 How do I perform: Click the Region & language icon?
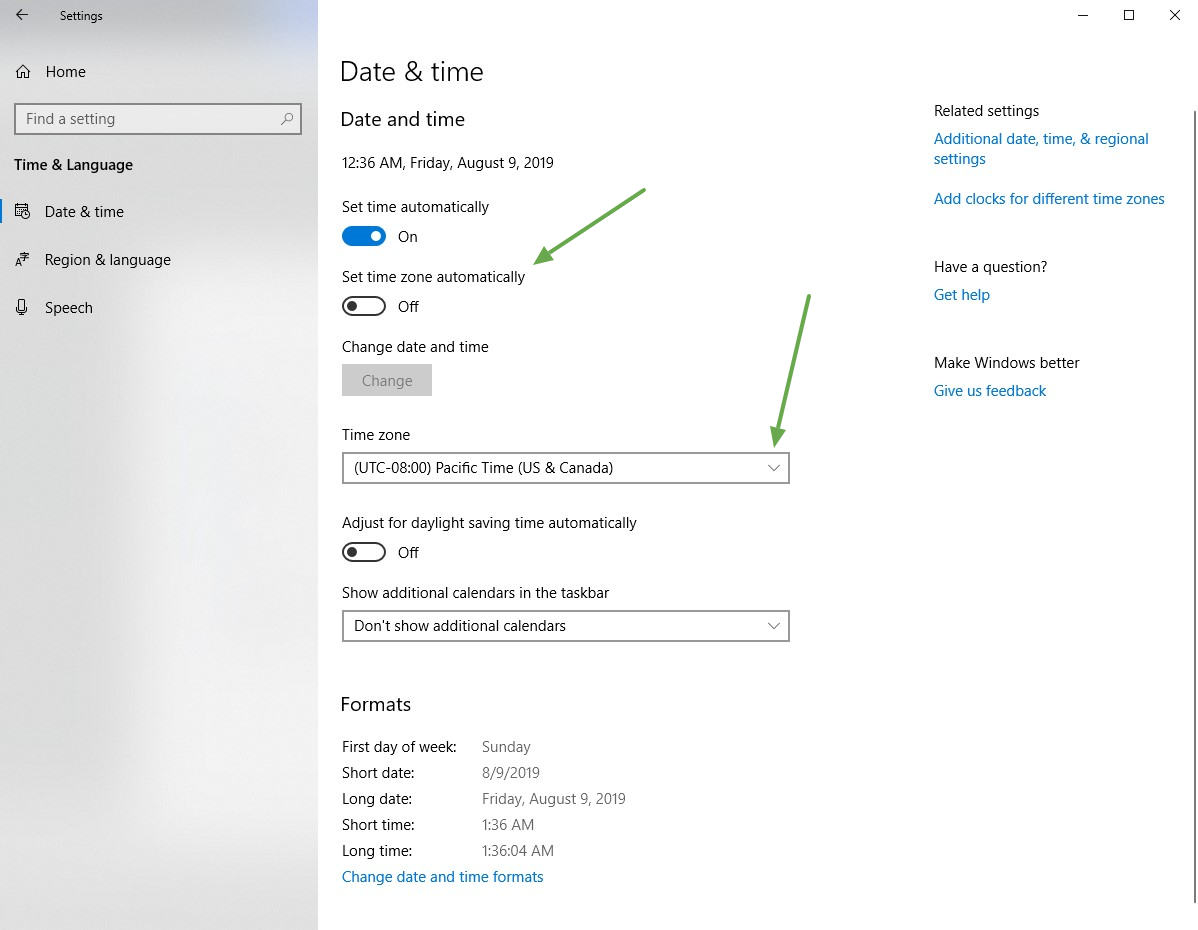click(x=23, y=260)
